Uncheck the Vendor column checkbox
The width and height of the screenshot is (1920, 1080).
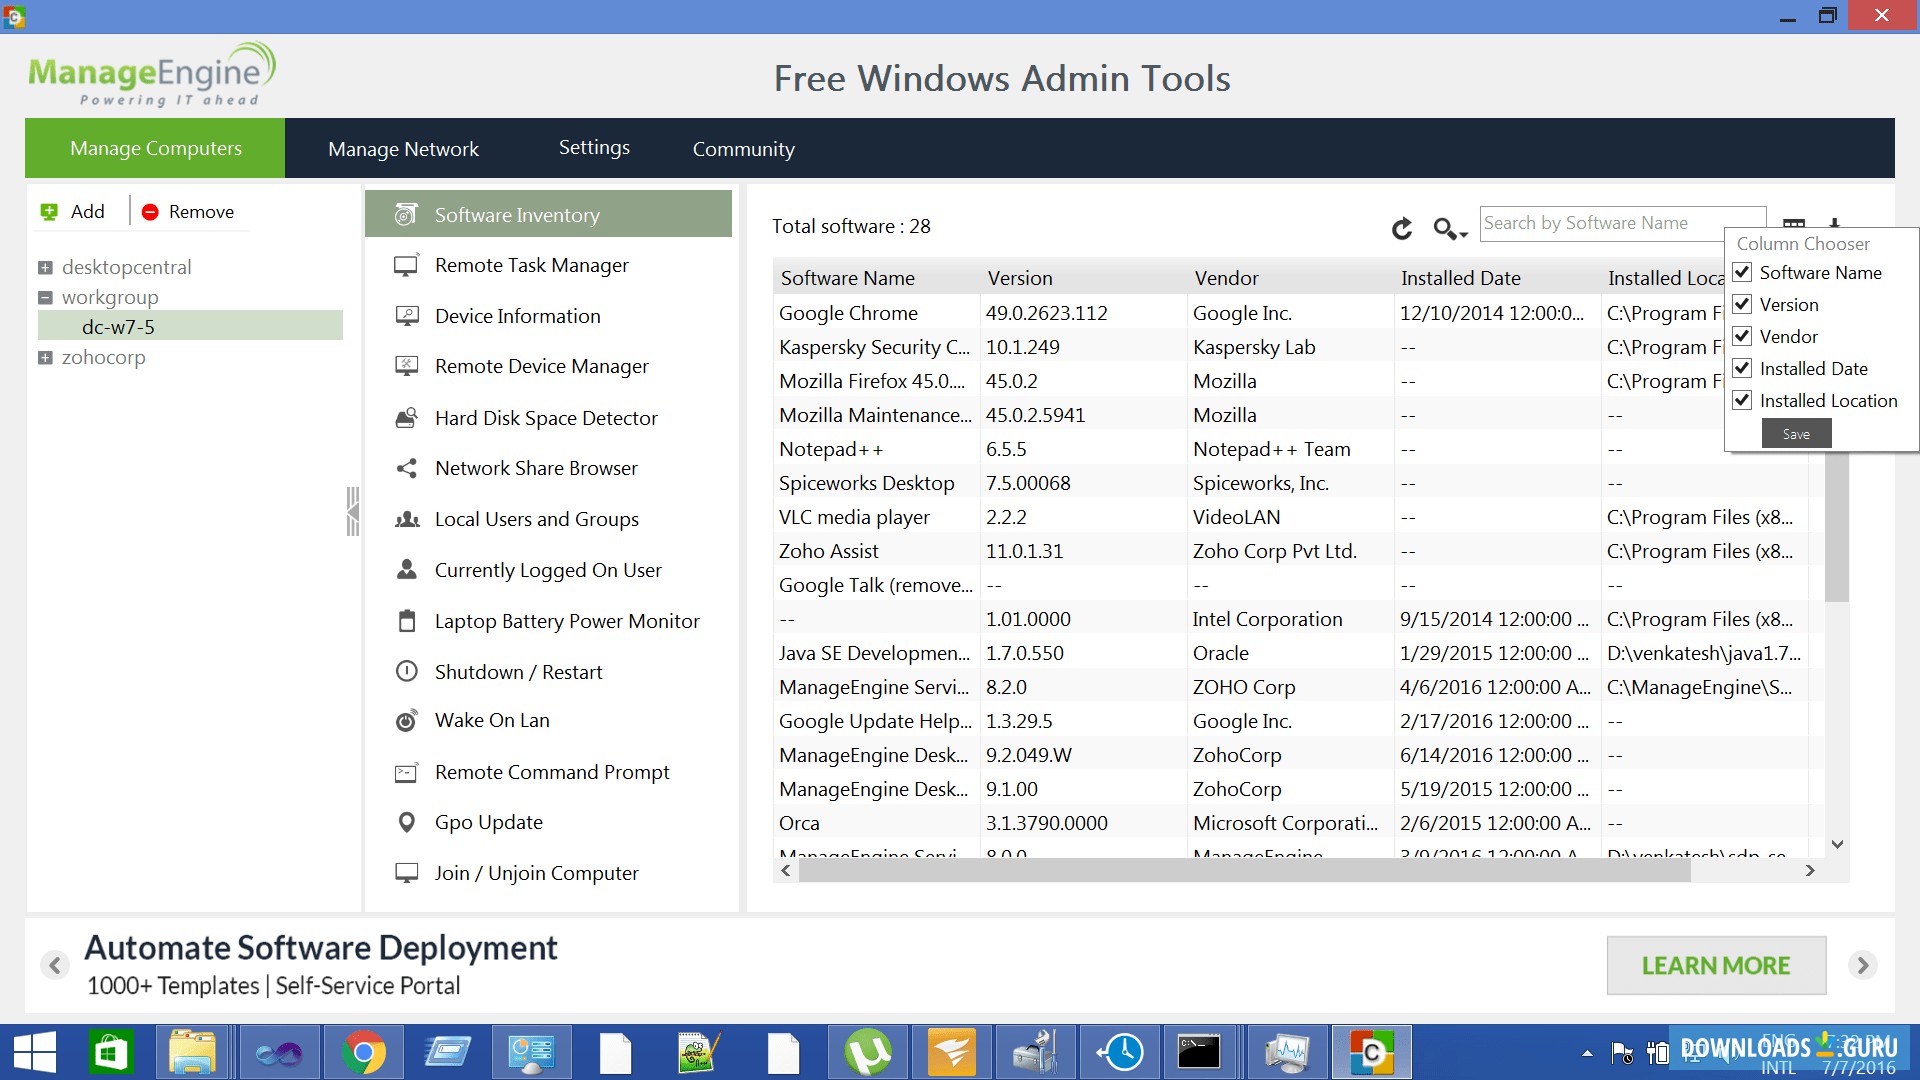tap(1743, 336)
